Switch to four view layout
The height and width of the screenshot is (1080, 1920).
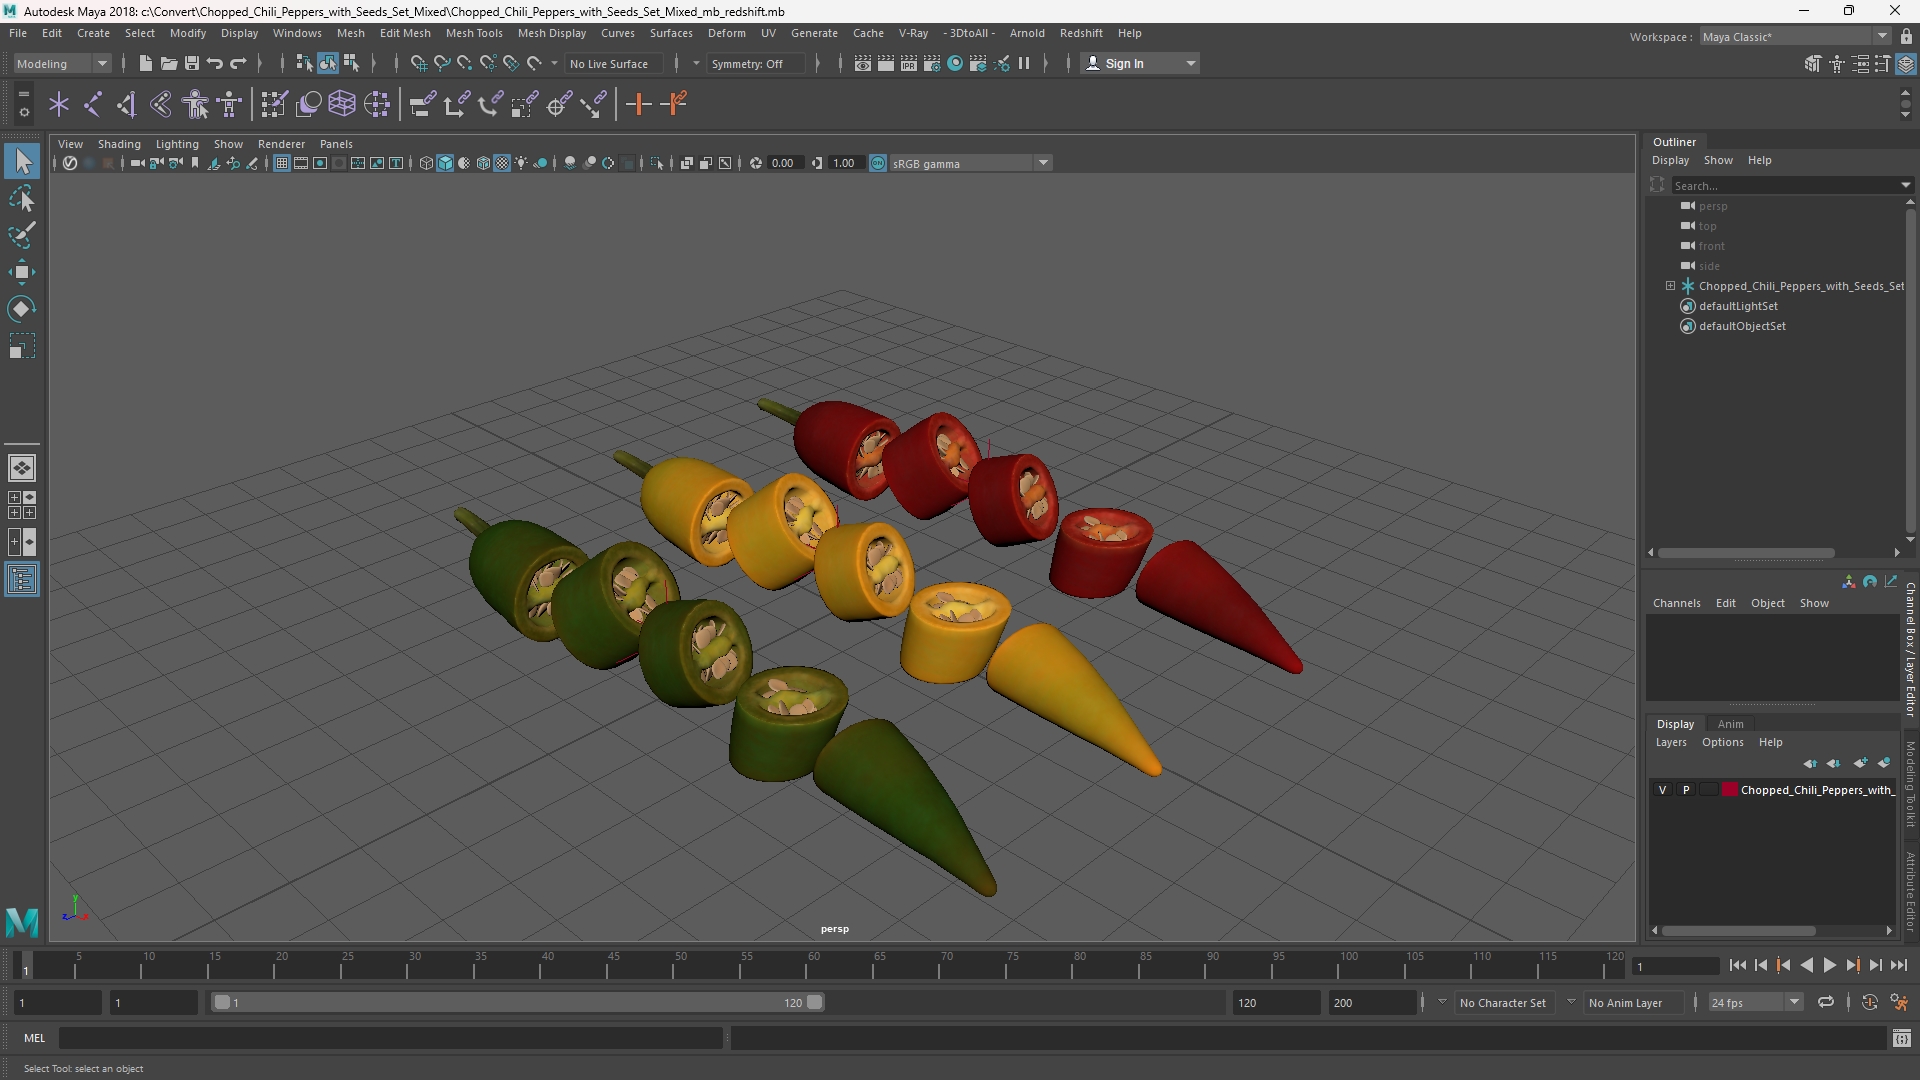tap(22, 505)
